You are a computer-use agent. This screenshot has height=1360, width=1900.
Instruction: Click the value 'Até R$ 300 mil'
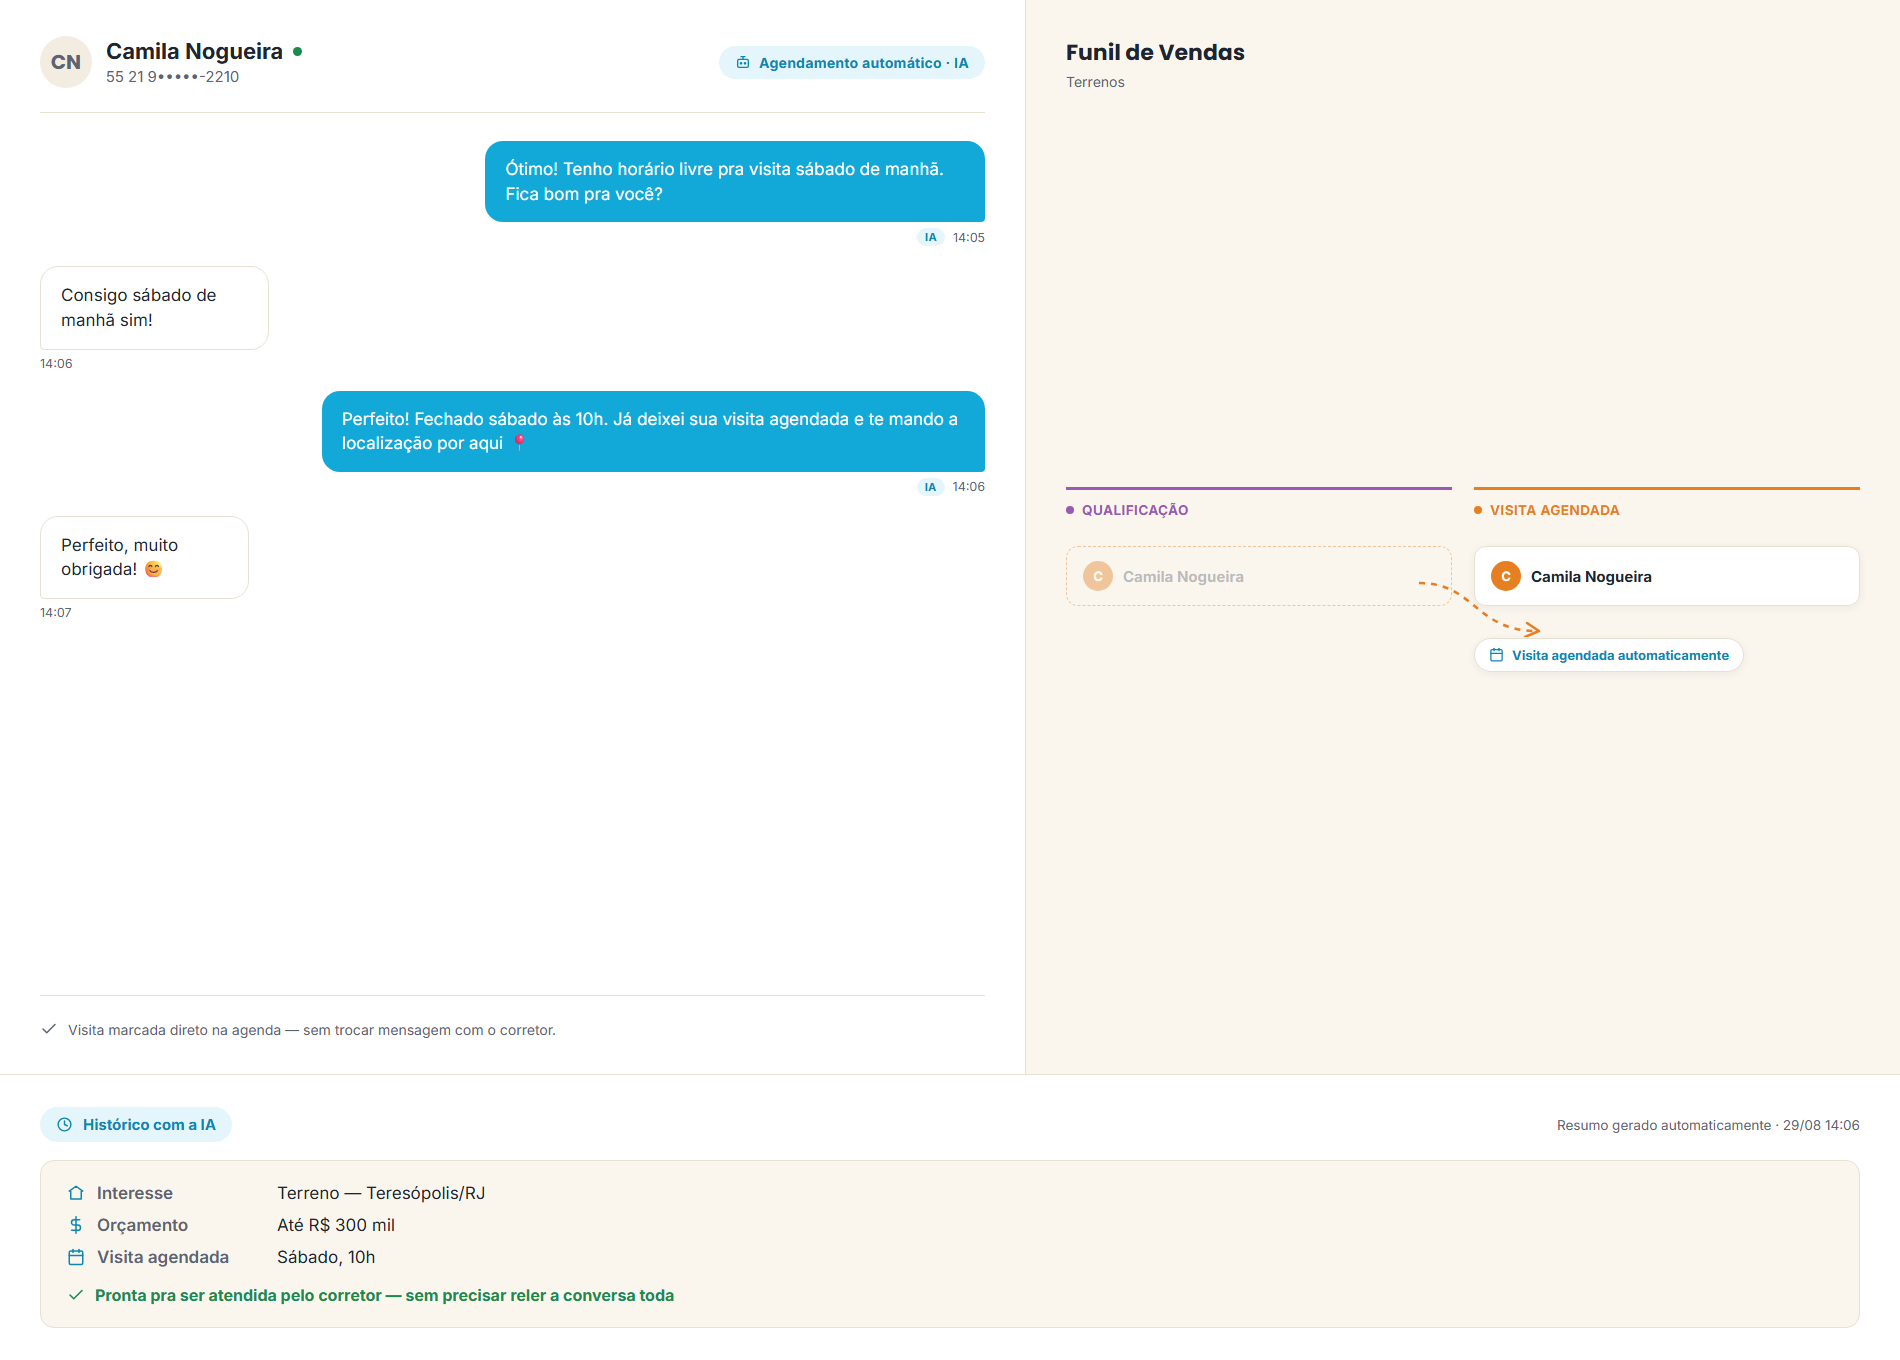pos(336,1225)
